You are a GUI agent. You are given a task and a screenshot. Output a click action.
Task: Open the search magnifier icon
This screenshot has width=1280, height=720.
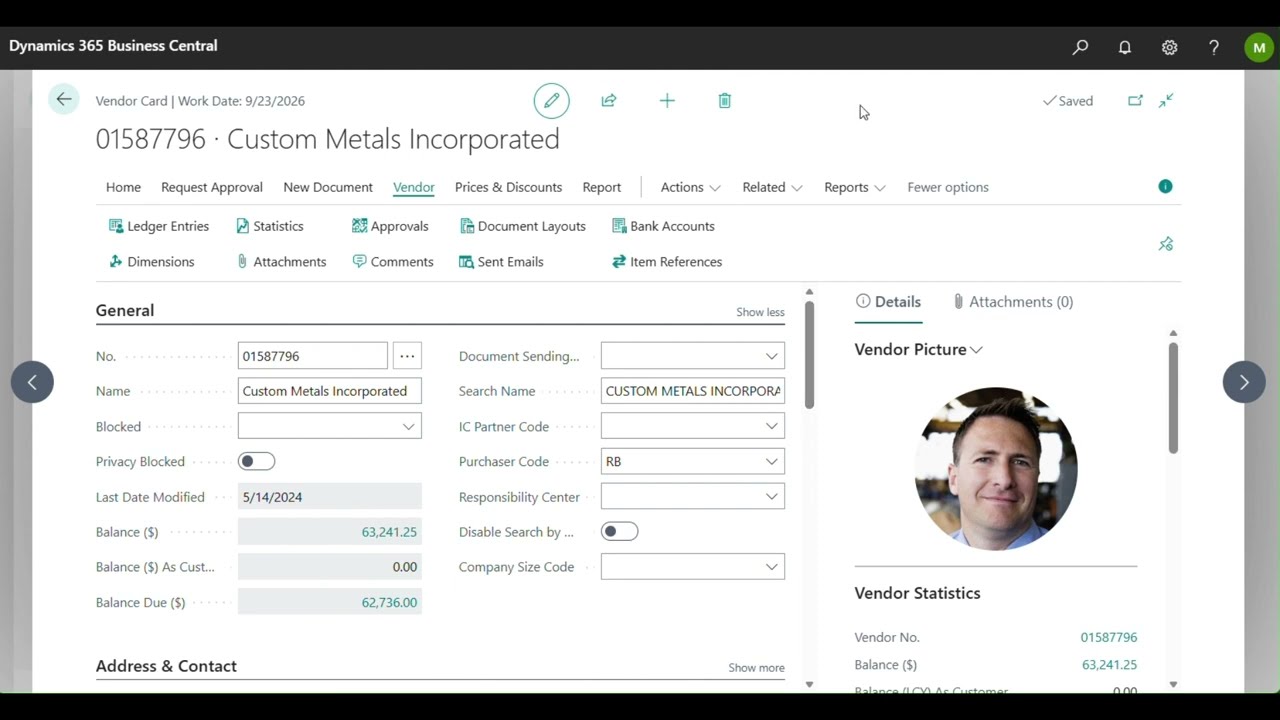tap(1080, 47)
